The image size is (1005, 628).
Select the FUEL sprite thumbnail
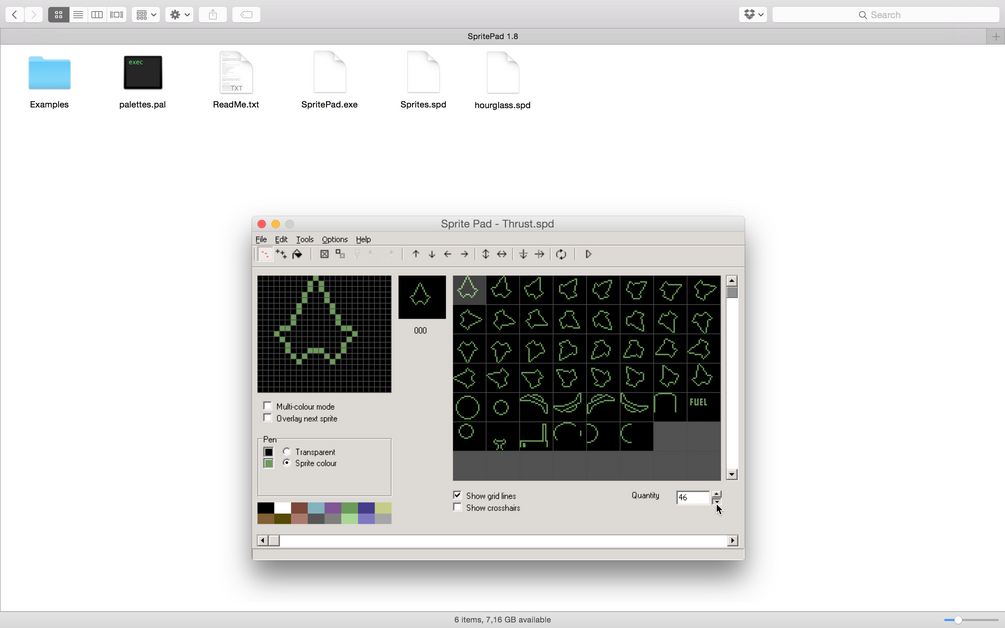704,407
